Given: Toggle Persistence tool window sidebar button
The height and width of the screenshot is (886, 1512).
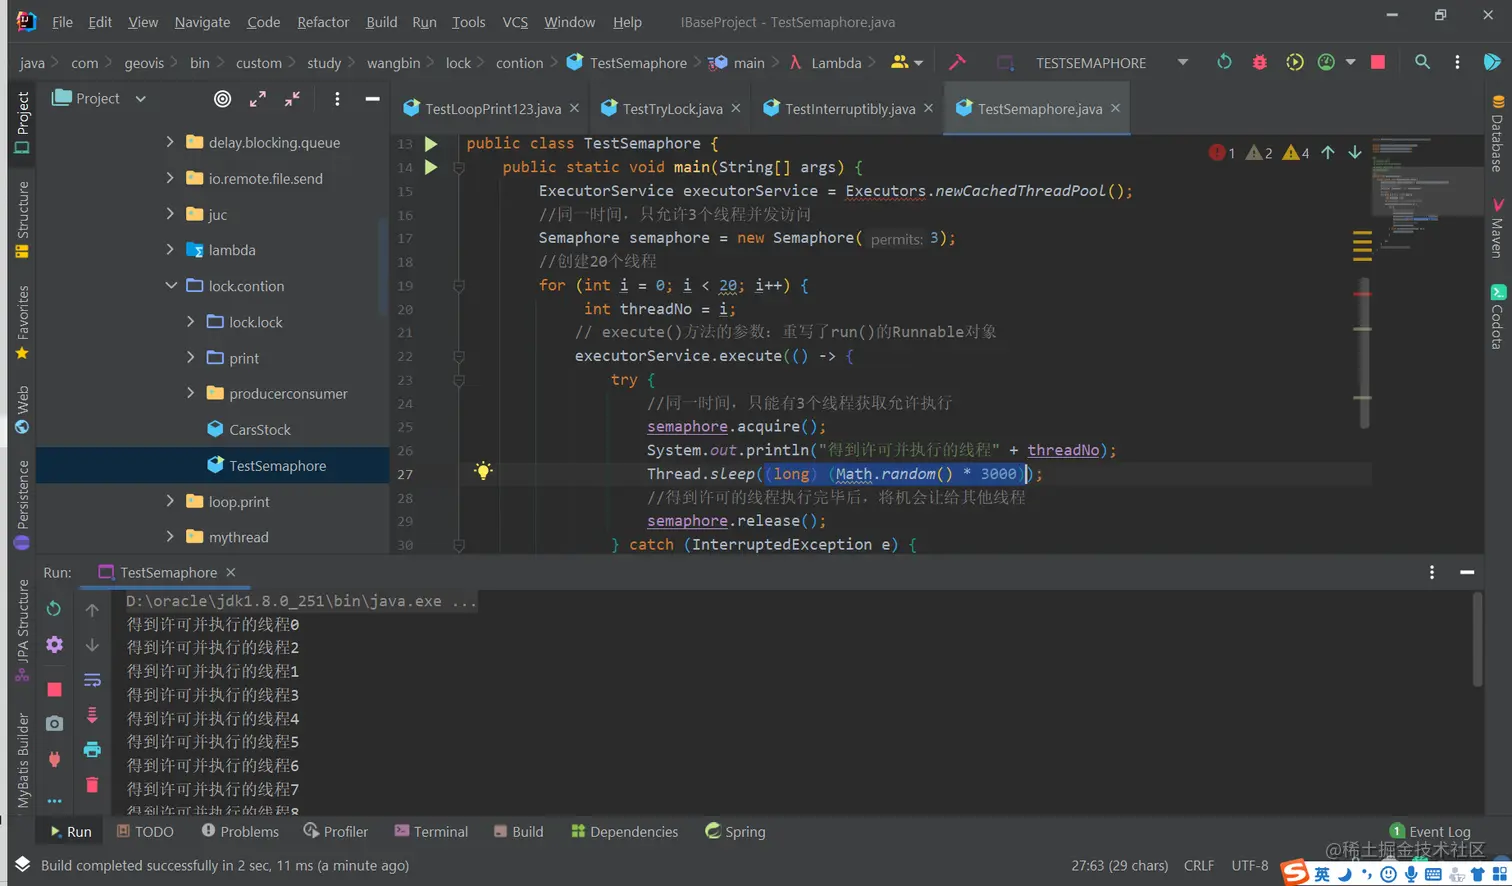Looking at the screenshot, I should click(x=22, y=505).
